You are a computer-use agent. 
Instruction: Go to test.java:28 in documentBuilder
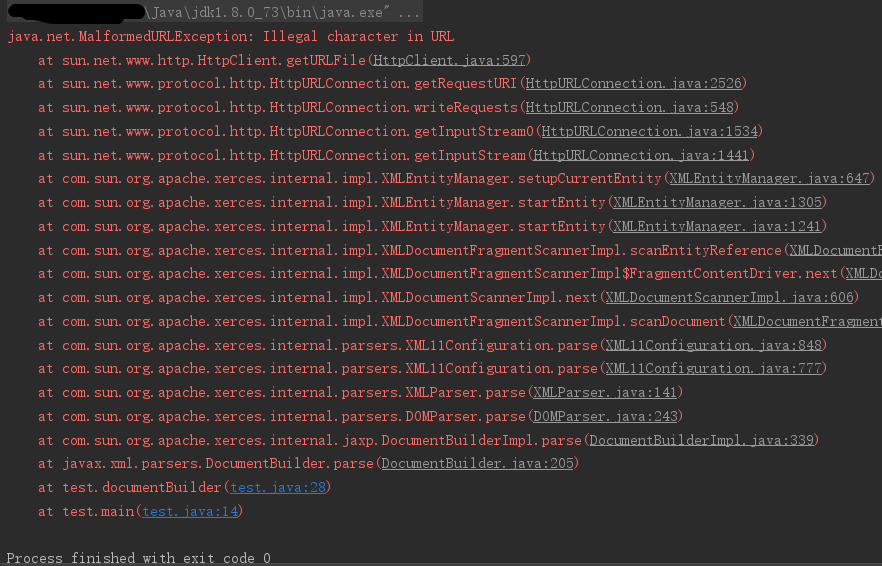click(x=279, y=488)
